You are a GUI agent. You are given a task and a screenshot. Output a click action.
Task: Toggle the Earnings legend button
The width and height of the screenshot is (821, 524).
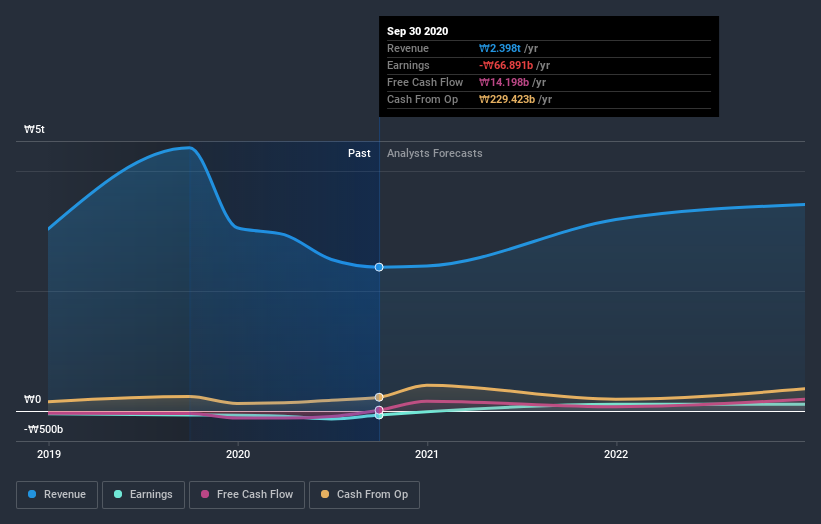[x=143, y=495]
